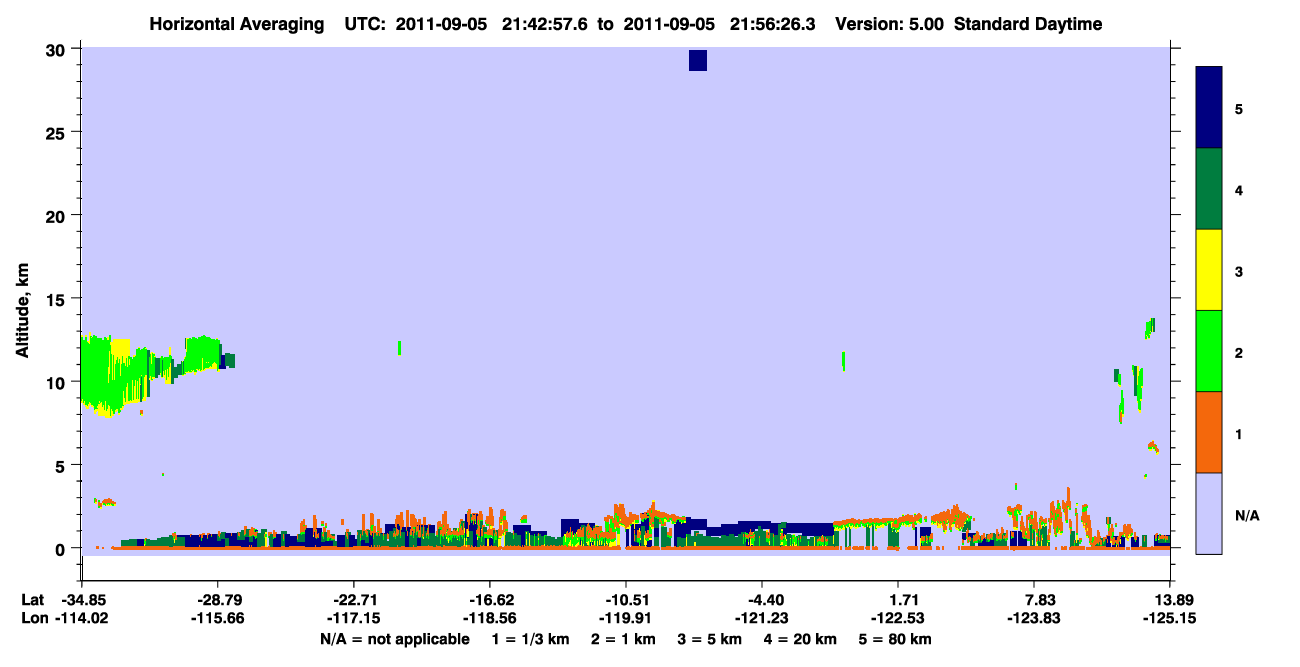This screenshot has height=667, width=1300.
Task: Click the 10 tick label on the altitude axis
Action: click(58, 382)
